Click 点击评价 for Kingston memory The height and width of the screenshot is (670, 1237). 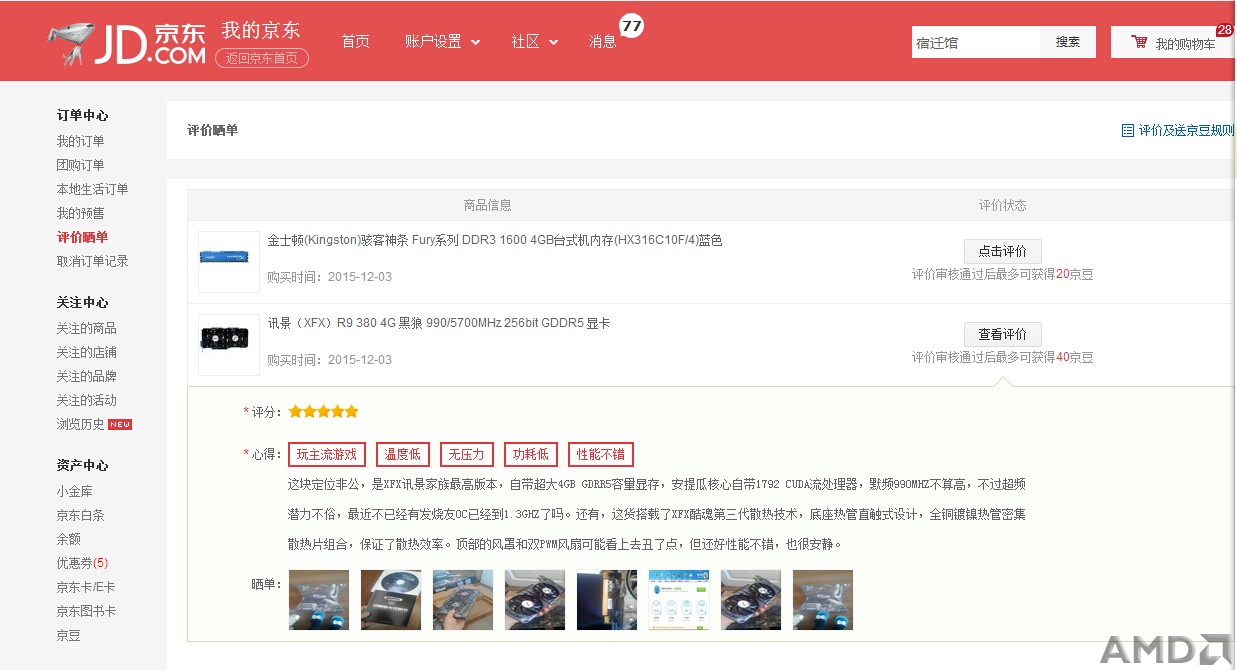coord(1002,251)
